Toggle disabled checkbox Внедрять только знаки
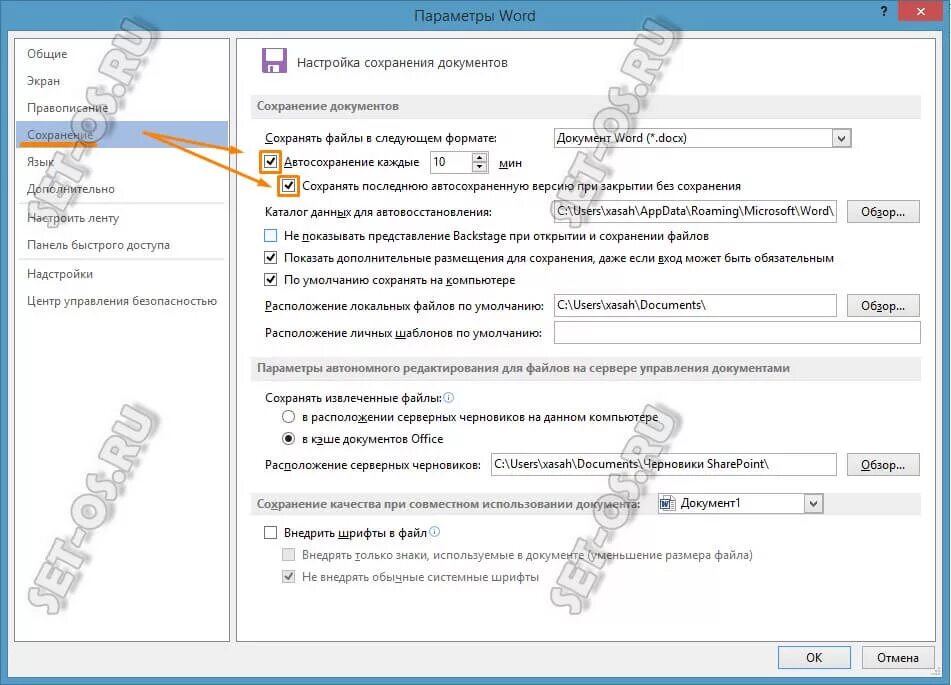951x685 pixels. pyautogui.click(x=289, y=555)
